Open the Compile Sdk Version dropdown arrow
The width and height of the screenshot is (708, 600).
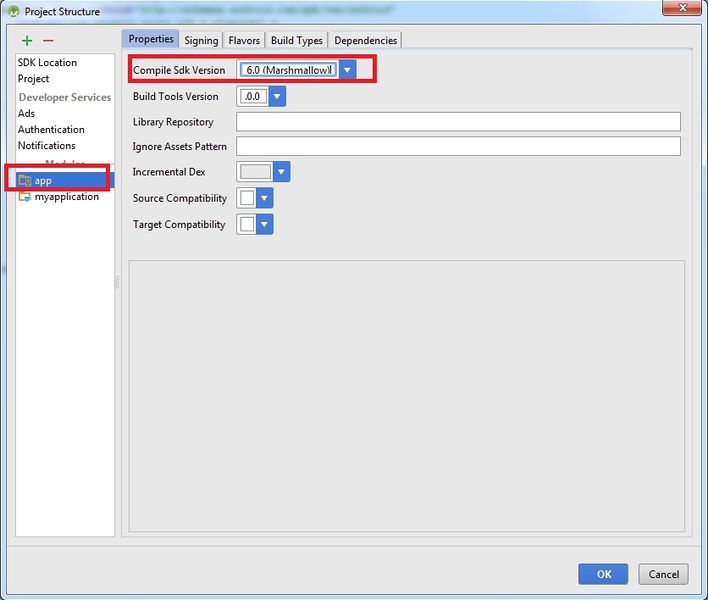(x=347, y=70)
